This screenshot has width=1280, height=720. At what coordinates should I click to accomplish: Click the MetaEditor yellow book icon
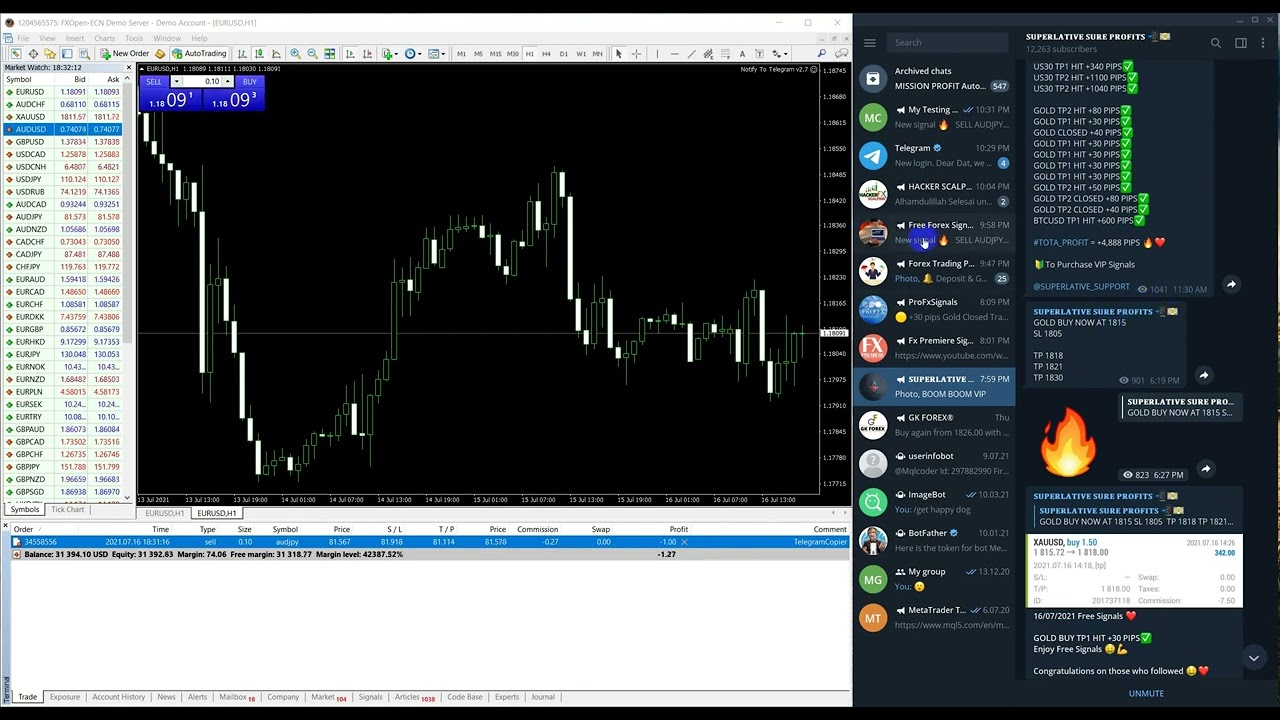(160, 53)
